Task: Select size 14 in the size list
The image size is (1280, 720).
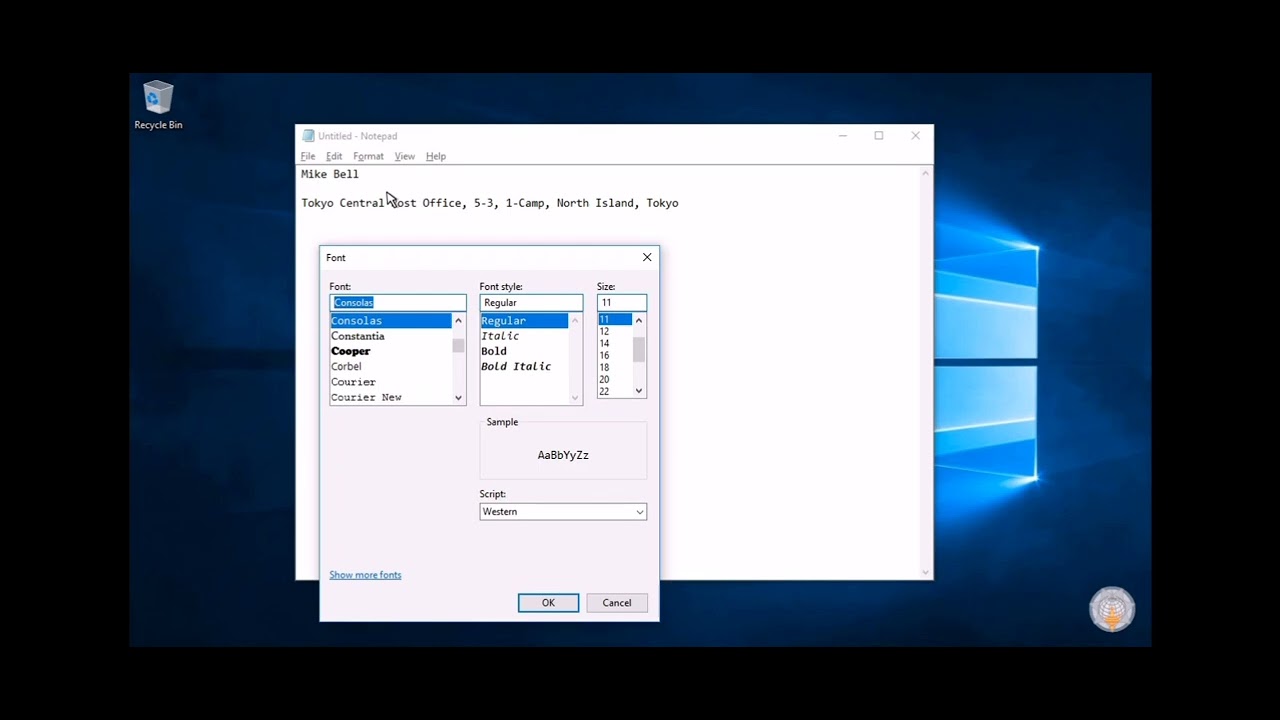Action: click(x=615, y=343)
